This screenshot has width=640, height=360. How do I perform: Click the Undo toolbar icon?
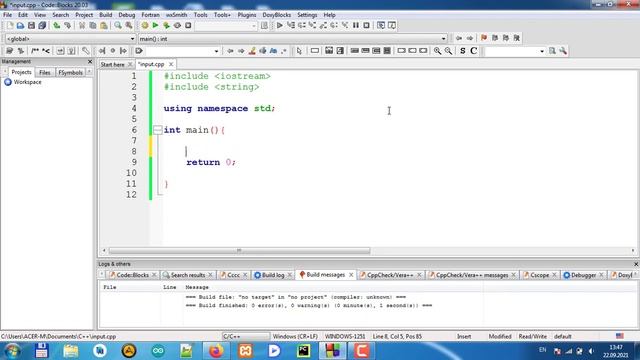(57, 25)
